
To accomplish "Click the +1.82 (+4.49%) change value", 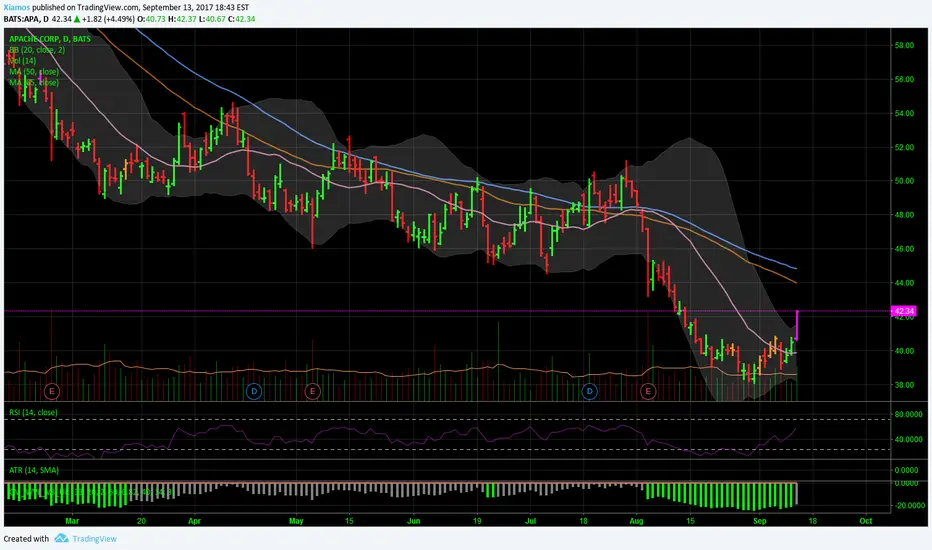I will [108, 19].
